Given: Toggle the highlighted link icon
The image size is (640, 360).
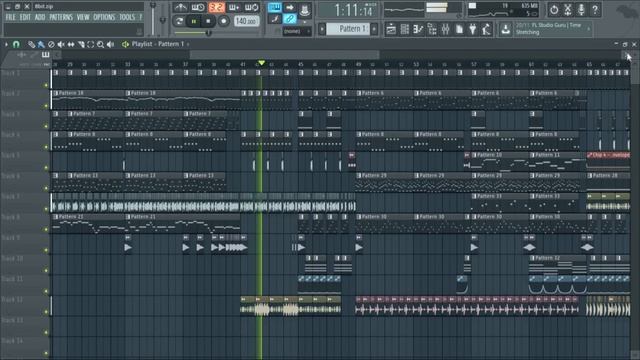Looking at the screenshot, I should (x=290, y=19).
